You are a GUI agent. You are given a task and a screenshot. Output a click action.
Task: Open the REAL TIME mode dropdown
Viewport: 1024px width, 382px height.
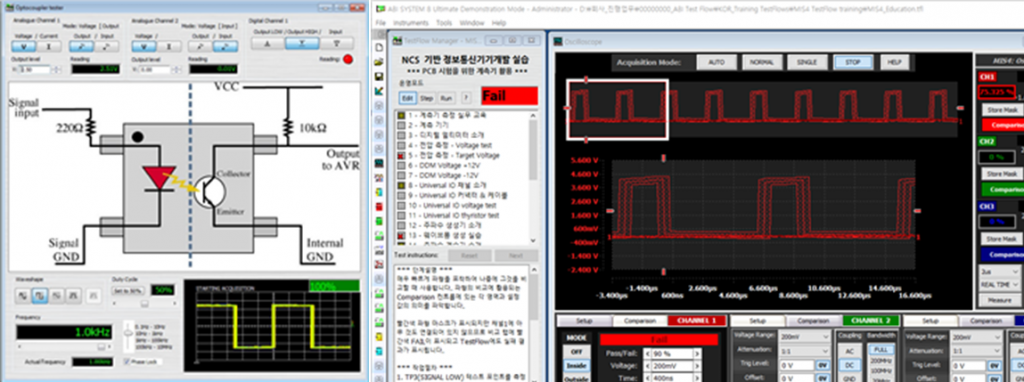(999, 285)
